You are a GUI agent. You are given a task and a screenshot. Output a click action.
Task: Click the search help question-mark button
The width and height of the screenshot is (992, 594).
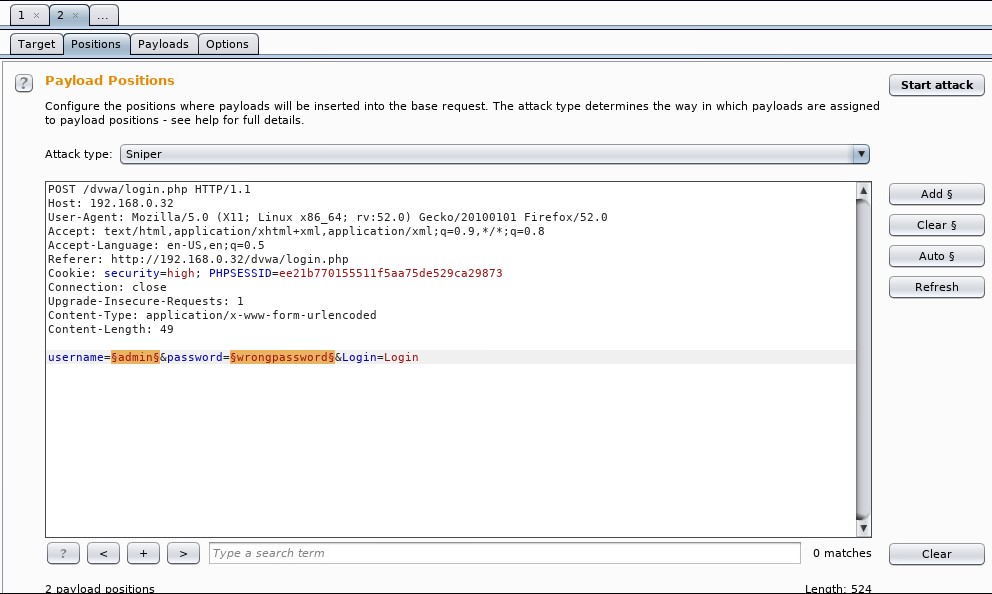tap(63, 553)
